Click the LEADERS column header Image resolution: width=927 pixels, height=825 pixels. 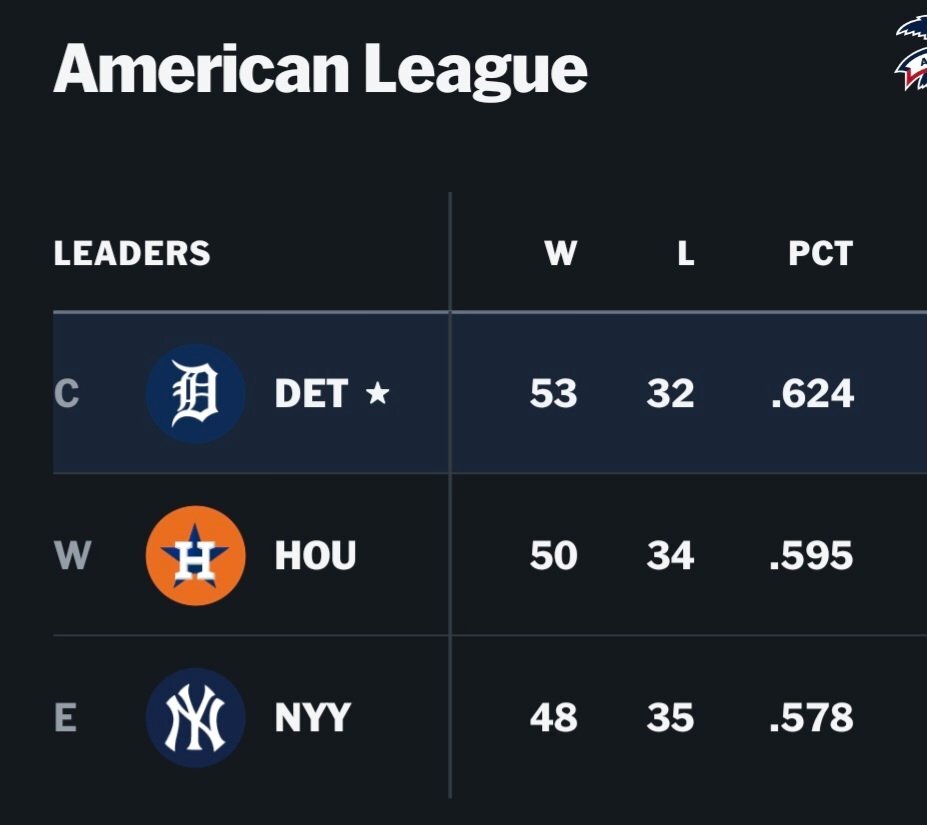pos(132,253)
